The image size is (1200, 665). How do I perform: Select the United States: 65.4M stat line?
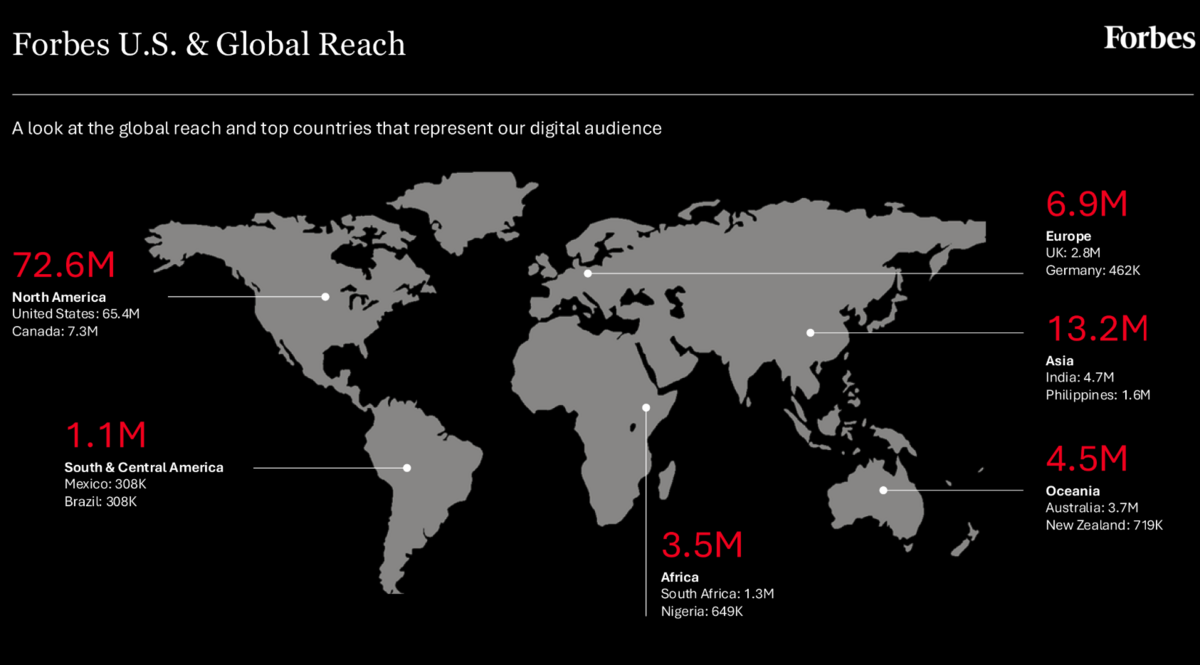click(x=75, y=313)
